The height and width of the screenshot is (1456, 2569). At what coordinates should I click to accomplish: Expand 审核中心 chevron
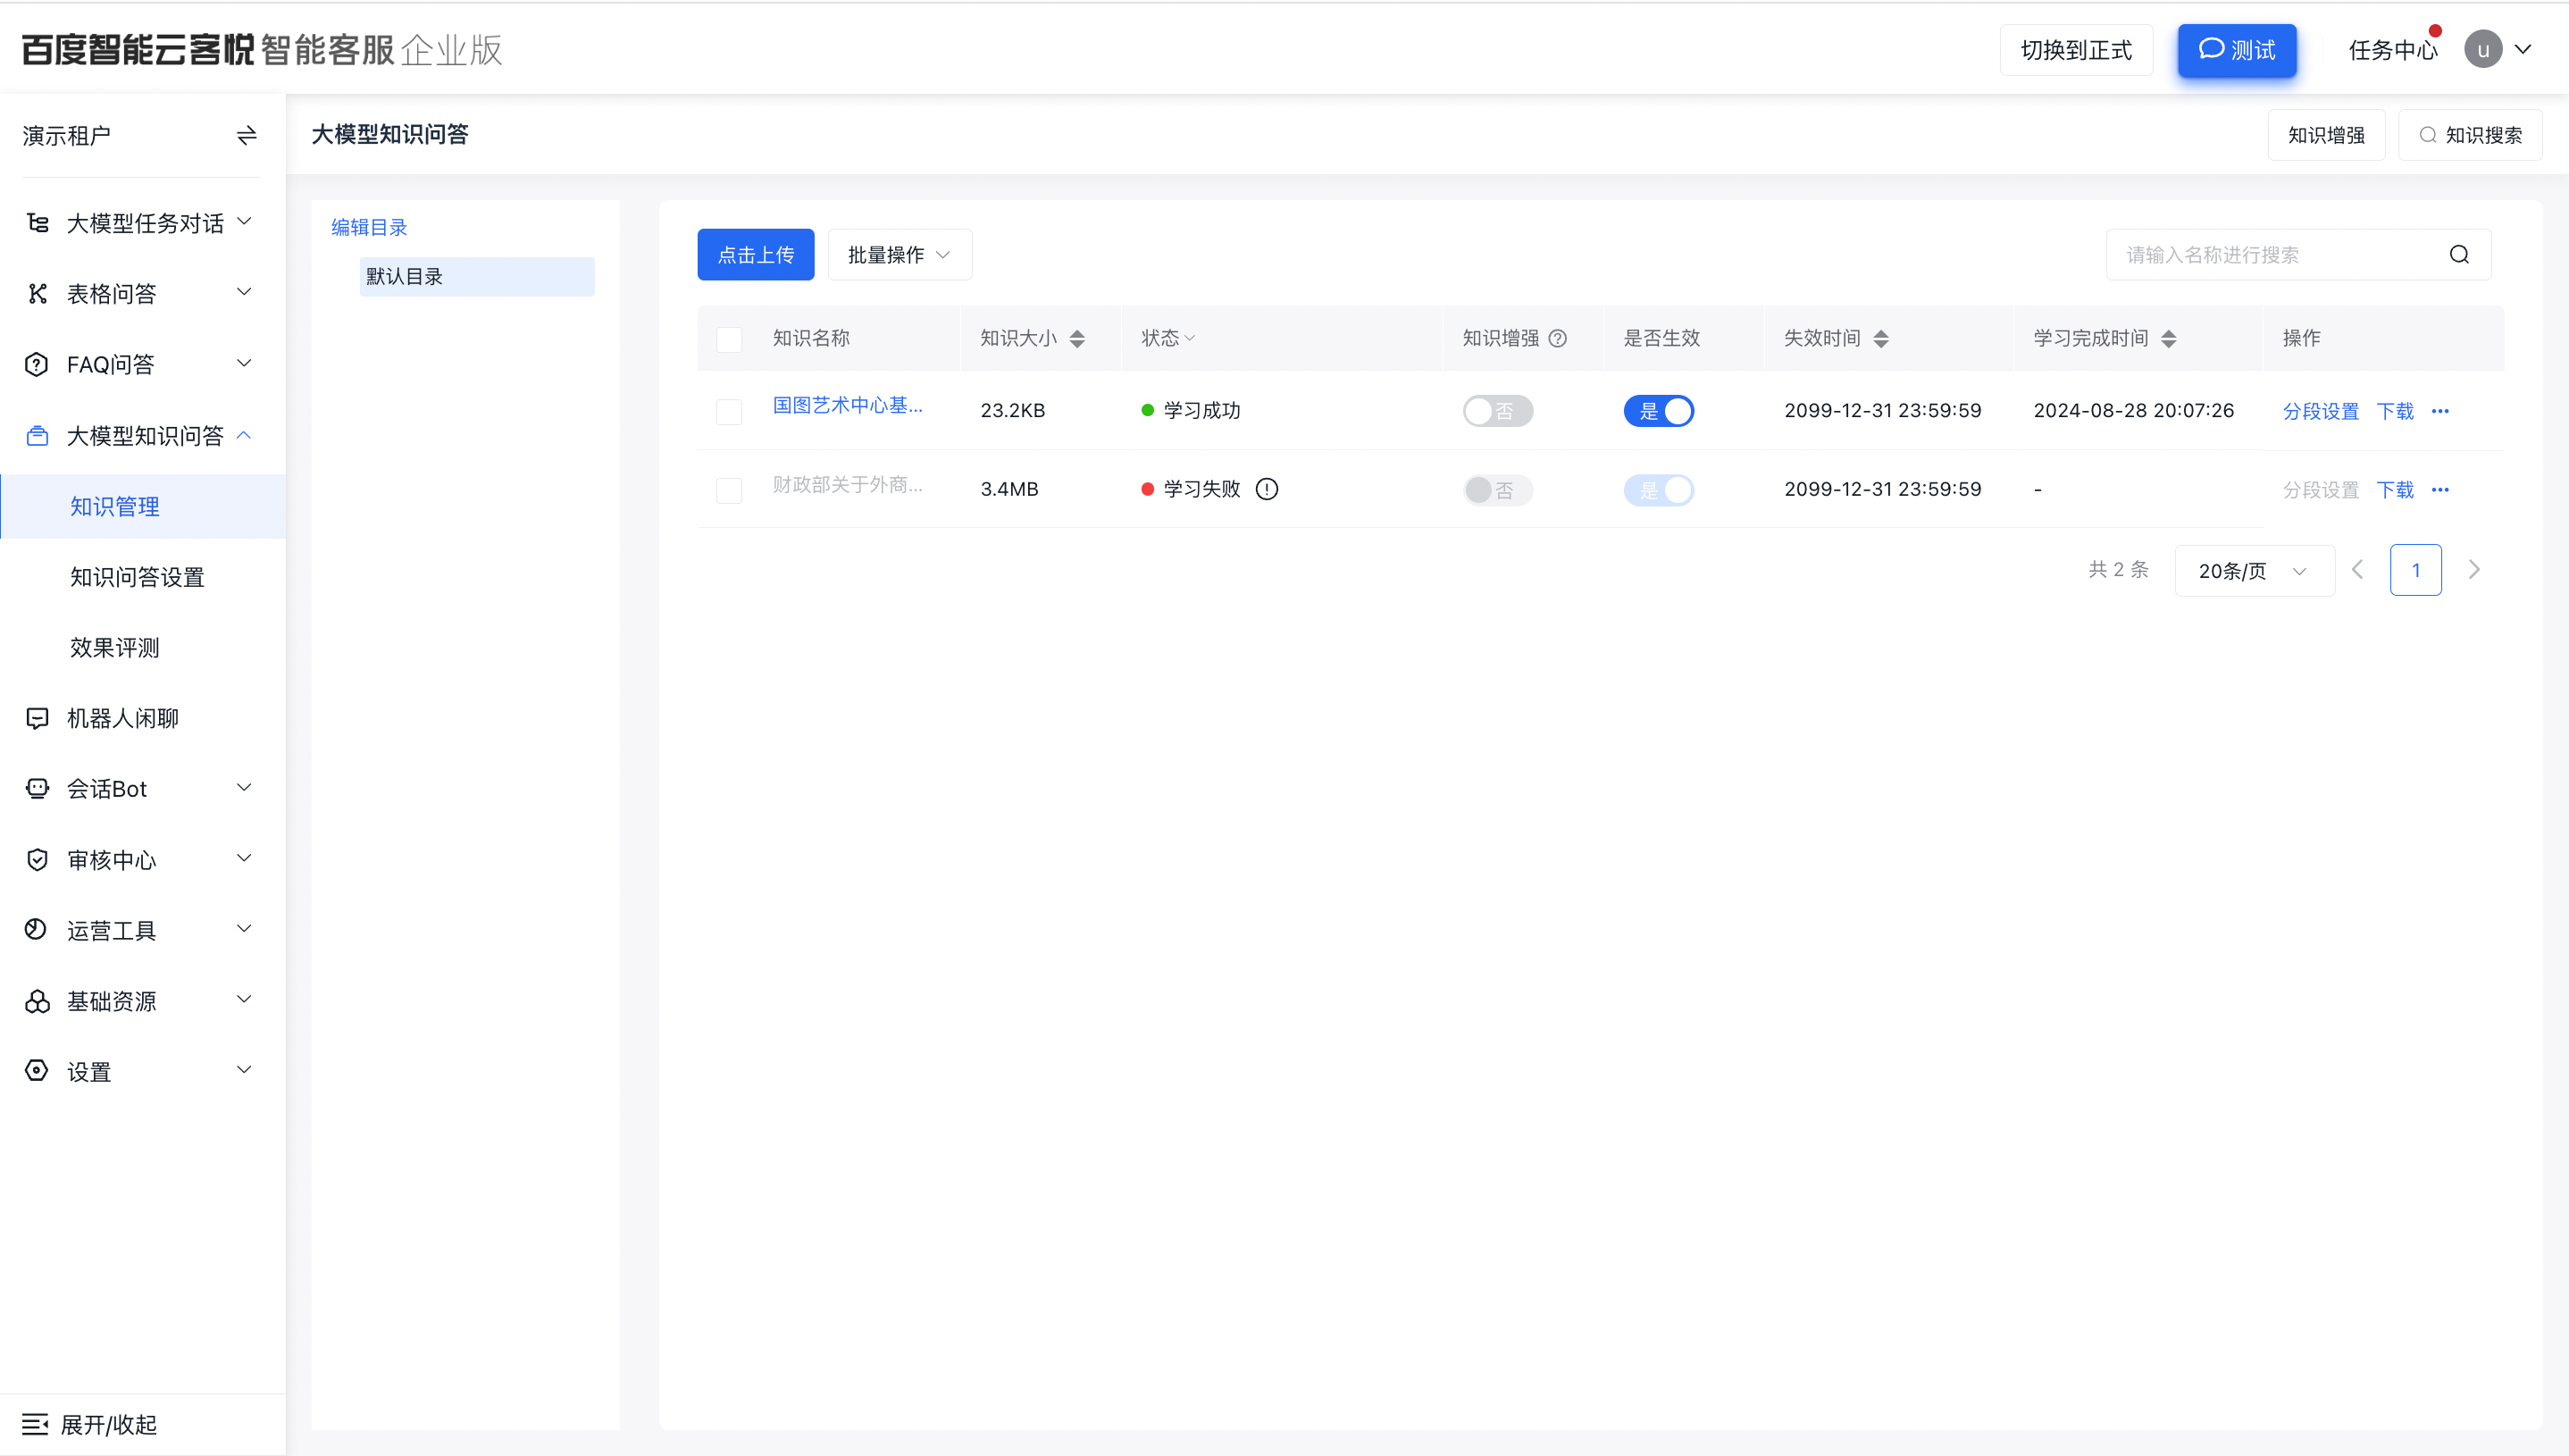(x=244, y=858)
